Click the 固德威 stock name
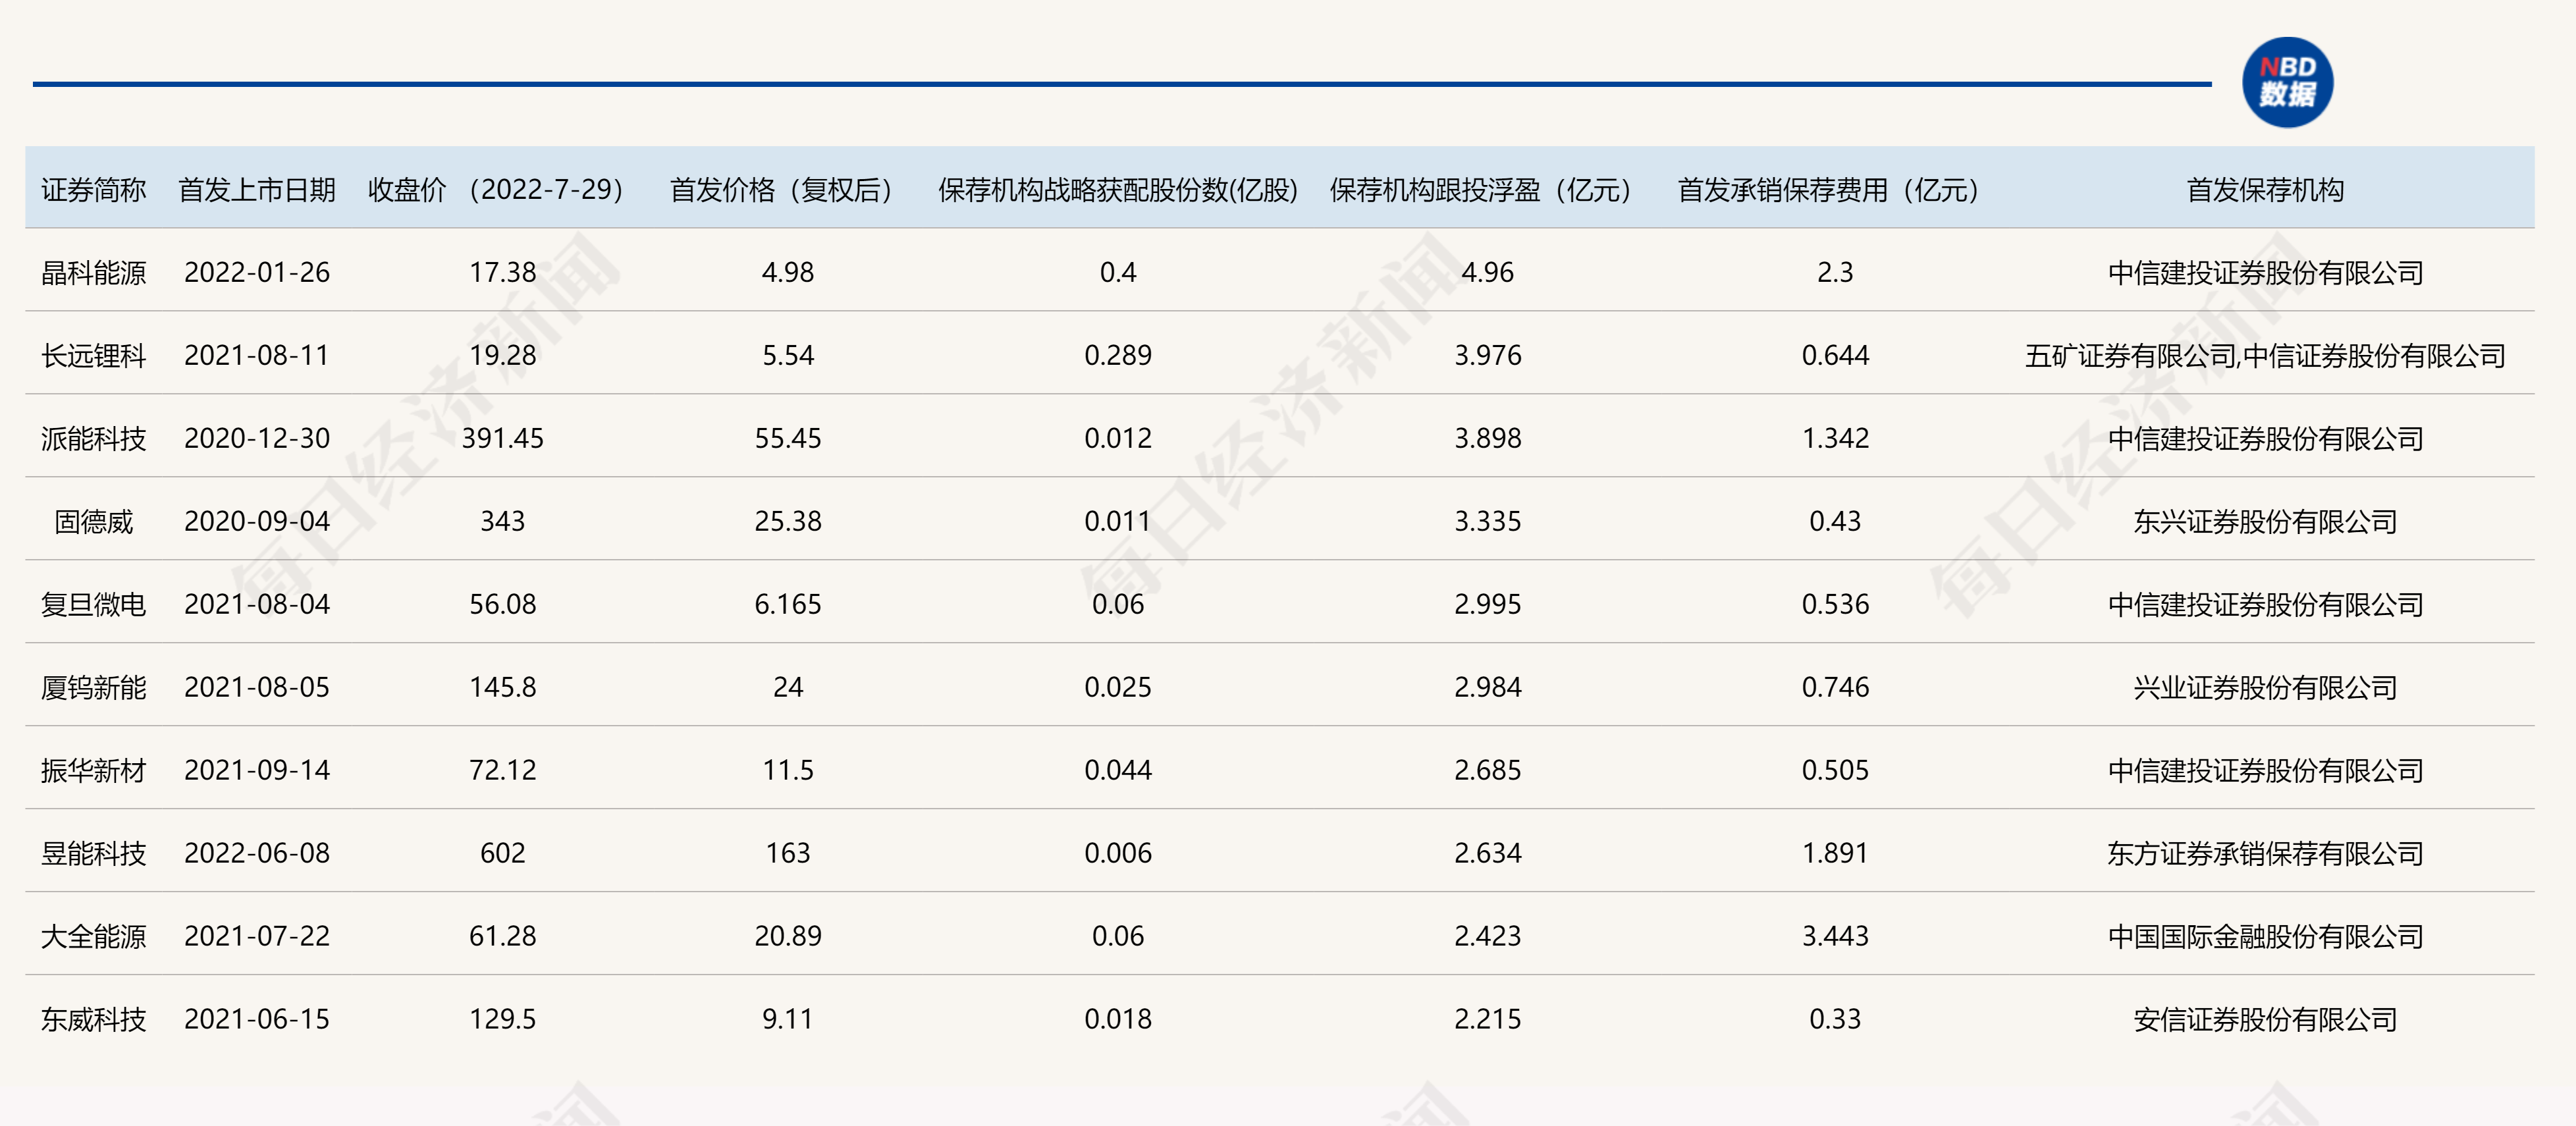 pyautogui.click(x=93, y=522)
